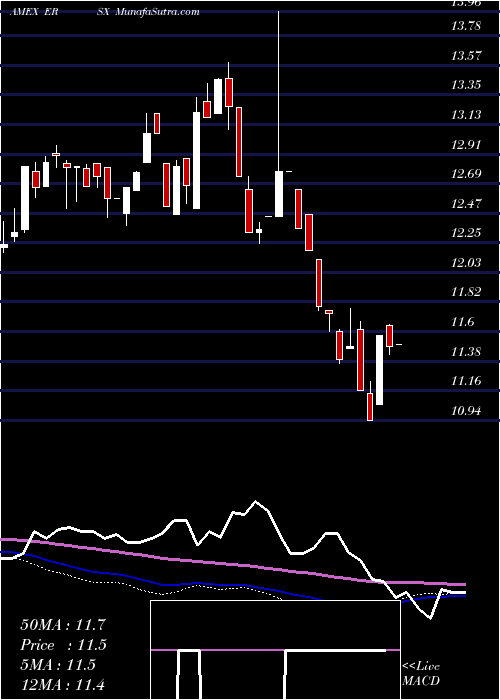Select the 10.94 price axis label
This screenshot has width=500, height=700.
pos(466,410)
